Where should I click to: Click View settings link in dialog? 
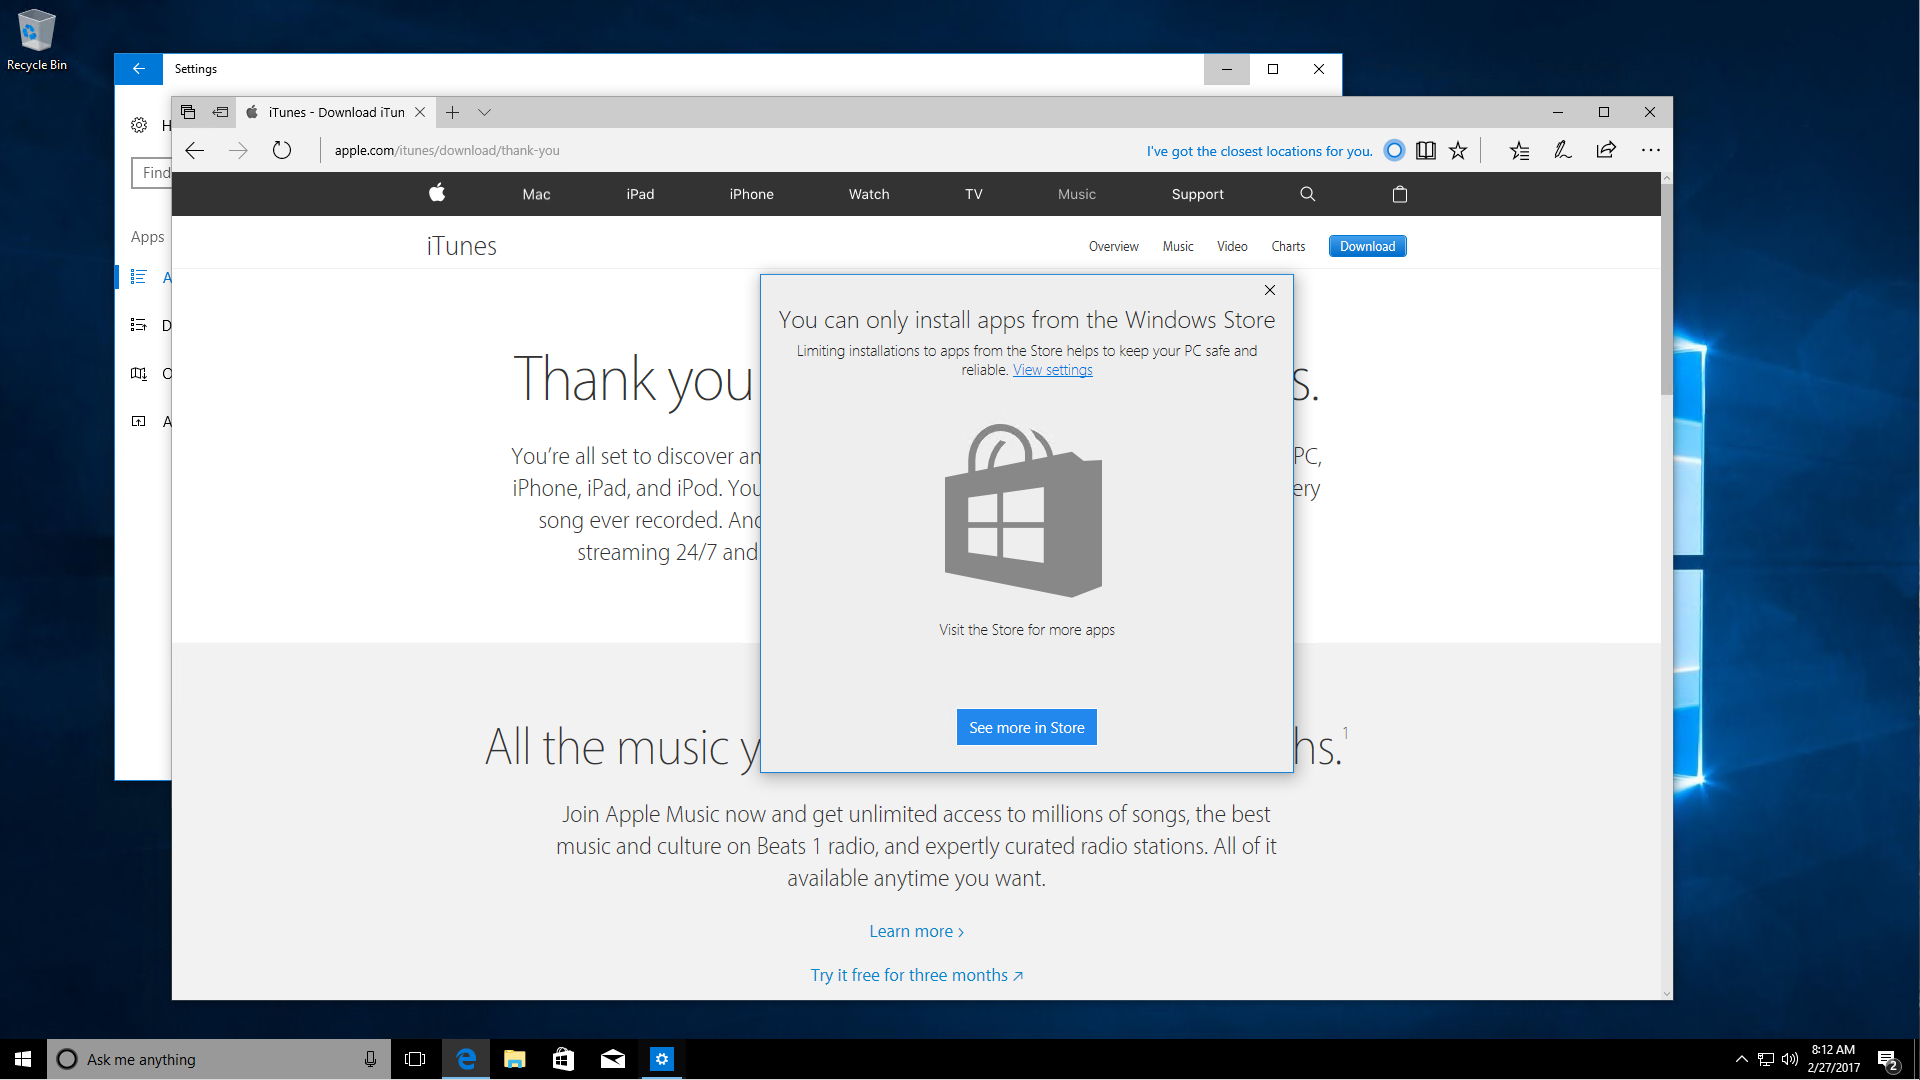[1052, 370]
